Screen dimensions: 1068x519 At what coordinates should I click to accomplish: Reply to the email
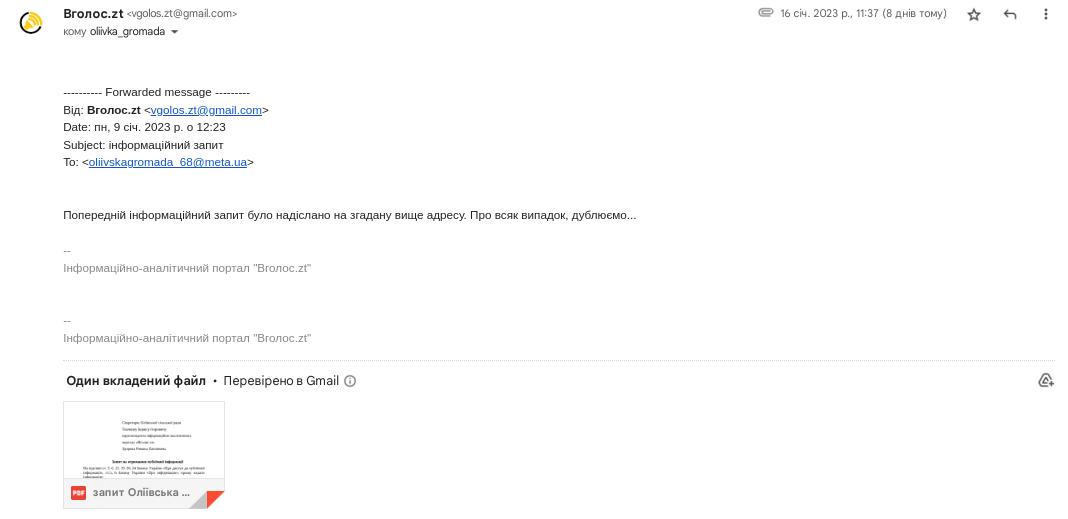pos(1010,14)
